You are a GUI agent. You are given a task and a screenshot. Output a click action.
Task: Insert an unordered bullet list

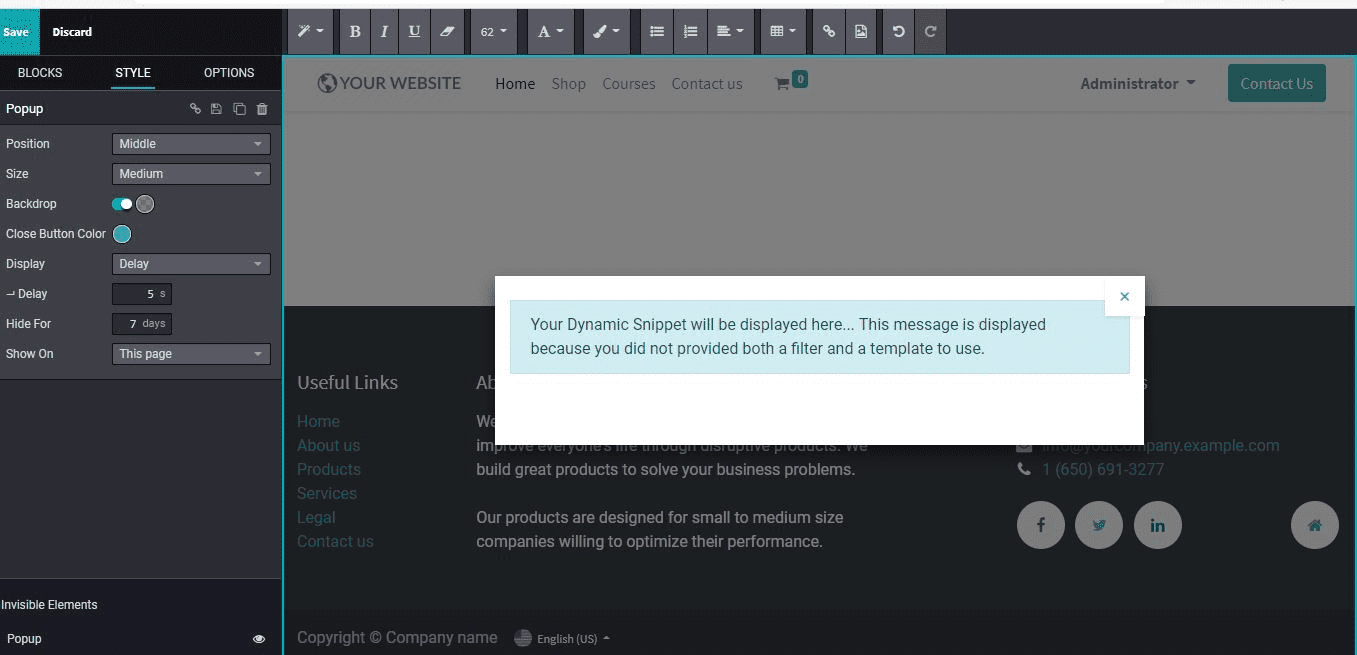(656, 32)
